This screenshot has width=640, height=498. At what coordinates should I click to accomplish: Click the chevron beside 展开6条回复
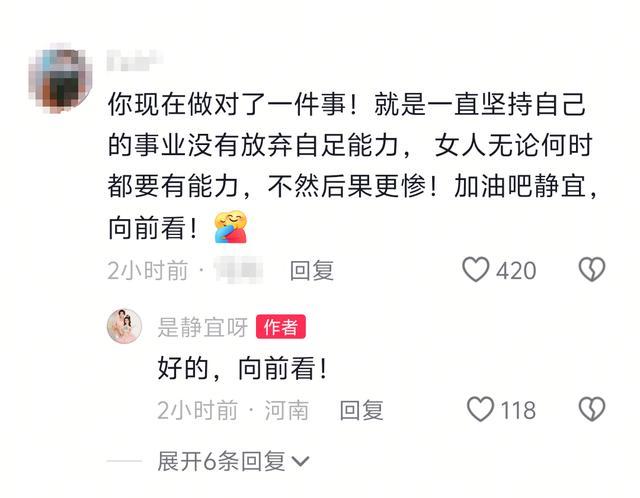(301, 462)
